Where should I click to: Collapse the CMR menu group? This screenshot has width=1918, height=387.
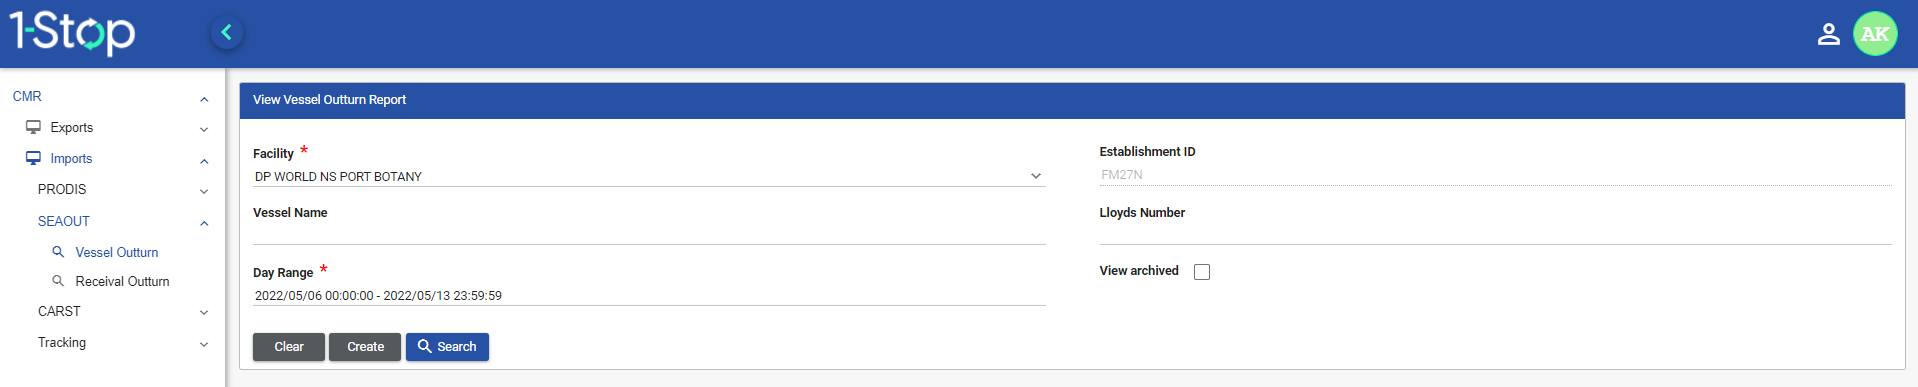(110, 97)
